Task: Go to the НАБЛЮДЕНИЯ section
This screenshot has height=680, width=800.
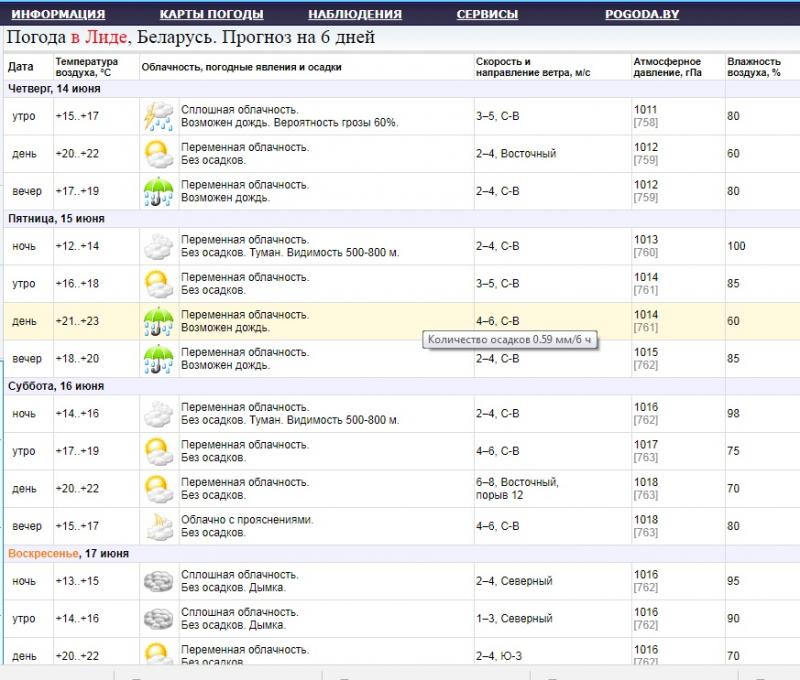Action: click(354, 15)
